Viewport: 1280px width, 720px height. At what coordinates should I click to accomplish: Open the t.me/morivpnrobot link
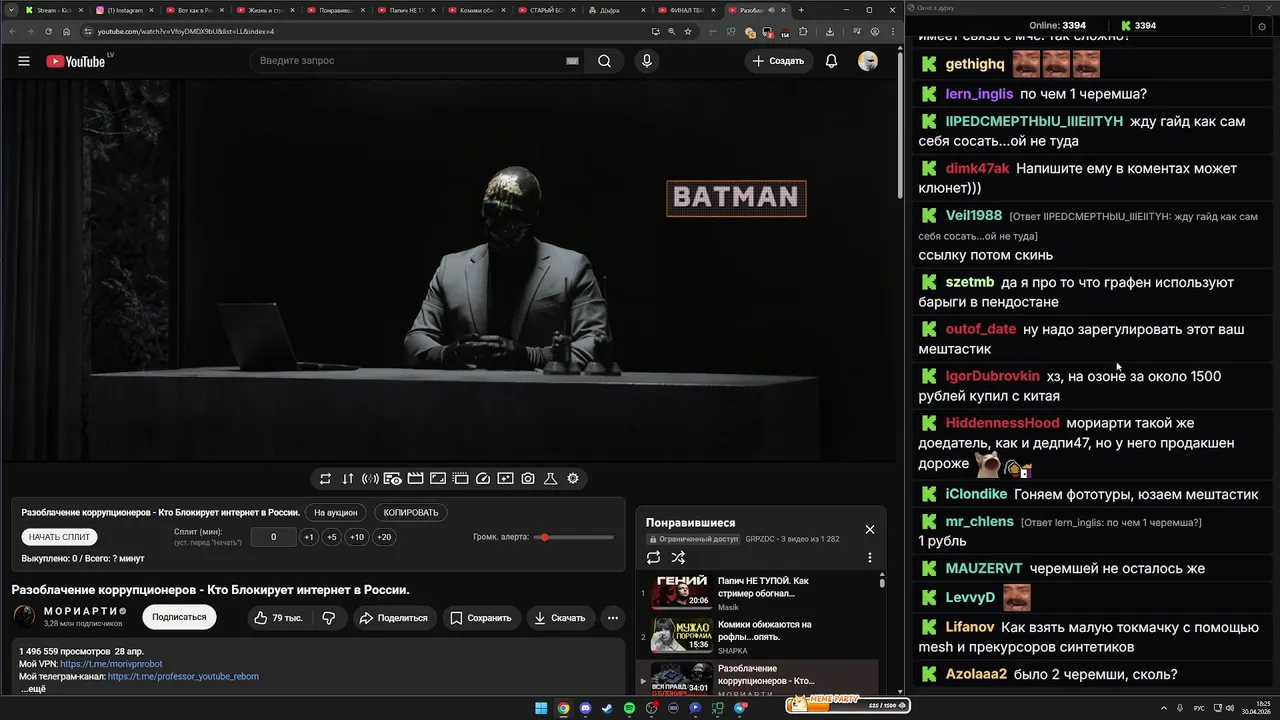click(x=111, y=664)
